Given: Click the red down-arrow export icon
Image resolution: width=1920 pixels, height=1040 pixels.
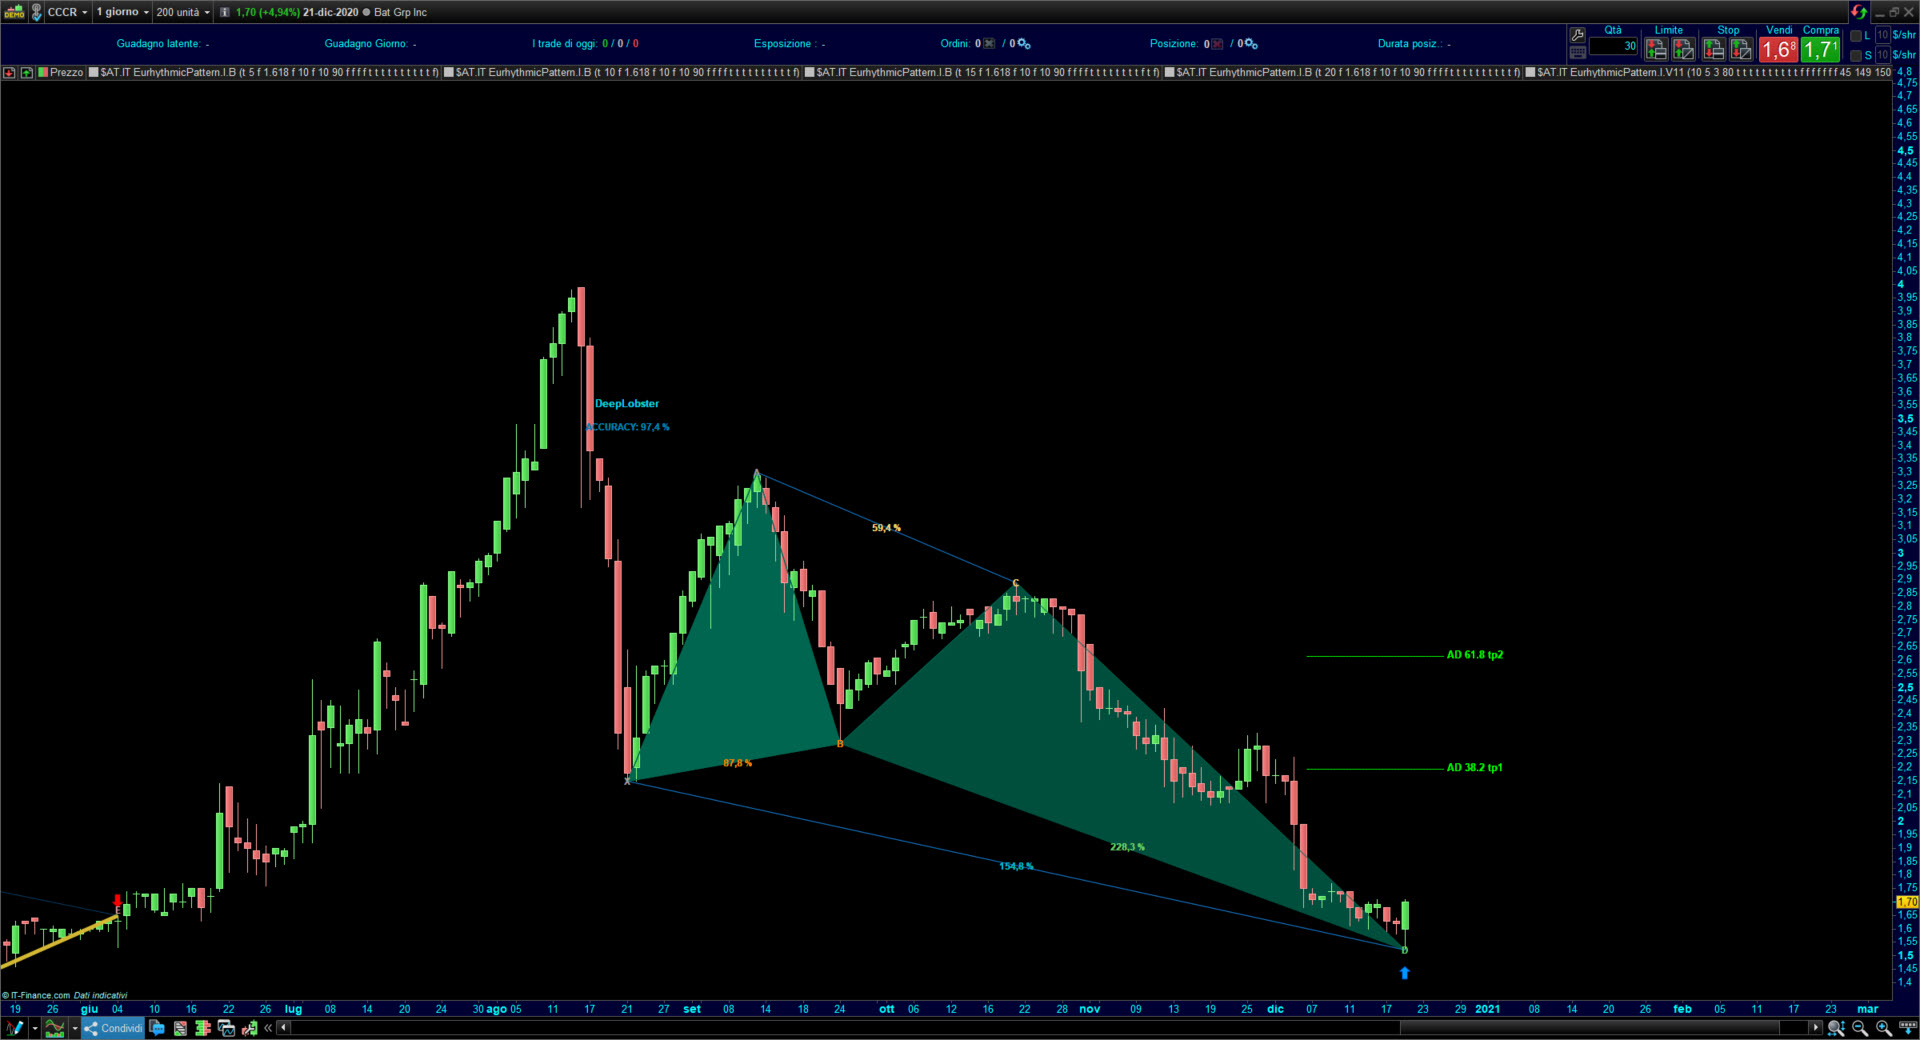Looking at the screenshot, I should point(9,72).
